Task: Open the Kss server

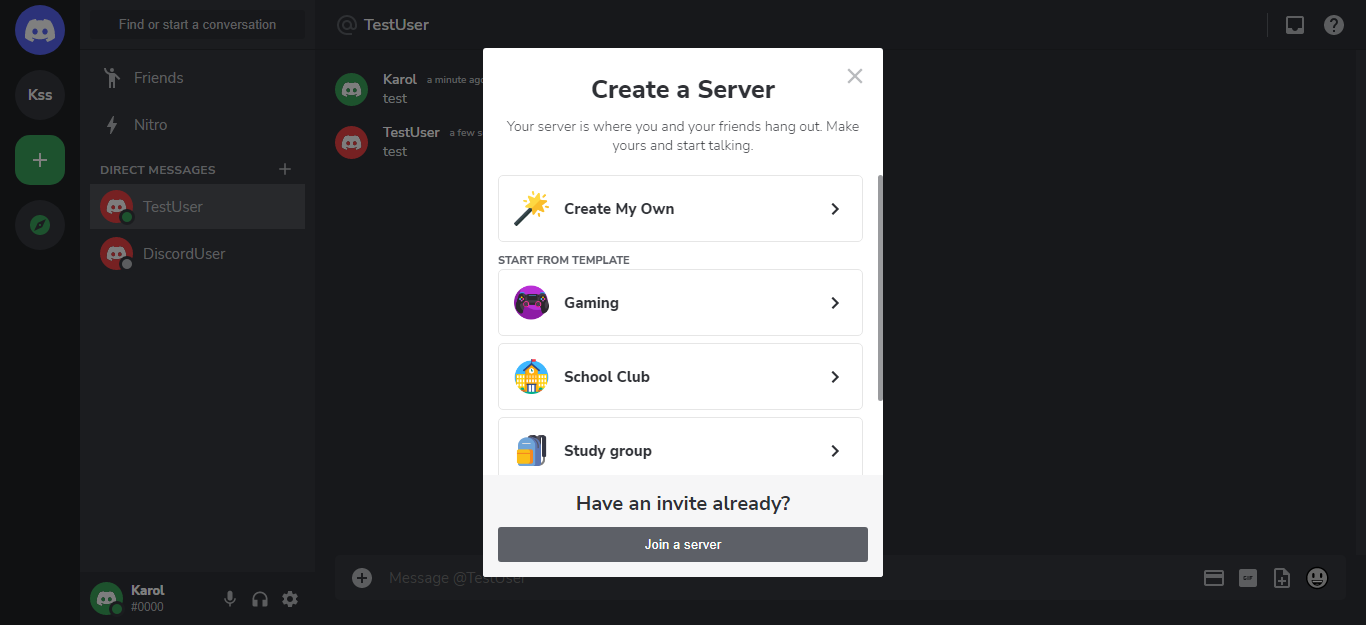Action: coord(40,95)
